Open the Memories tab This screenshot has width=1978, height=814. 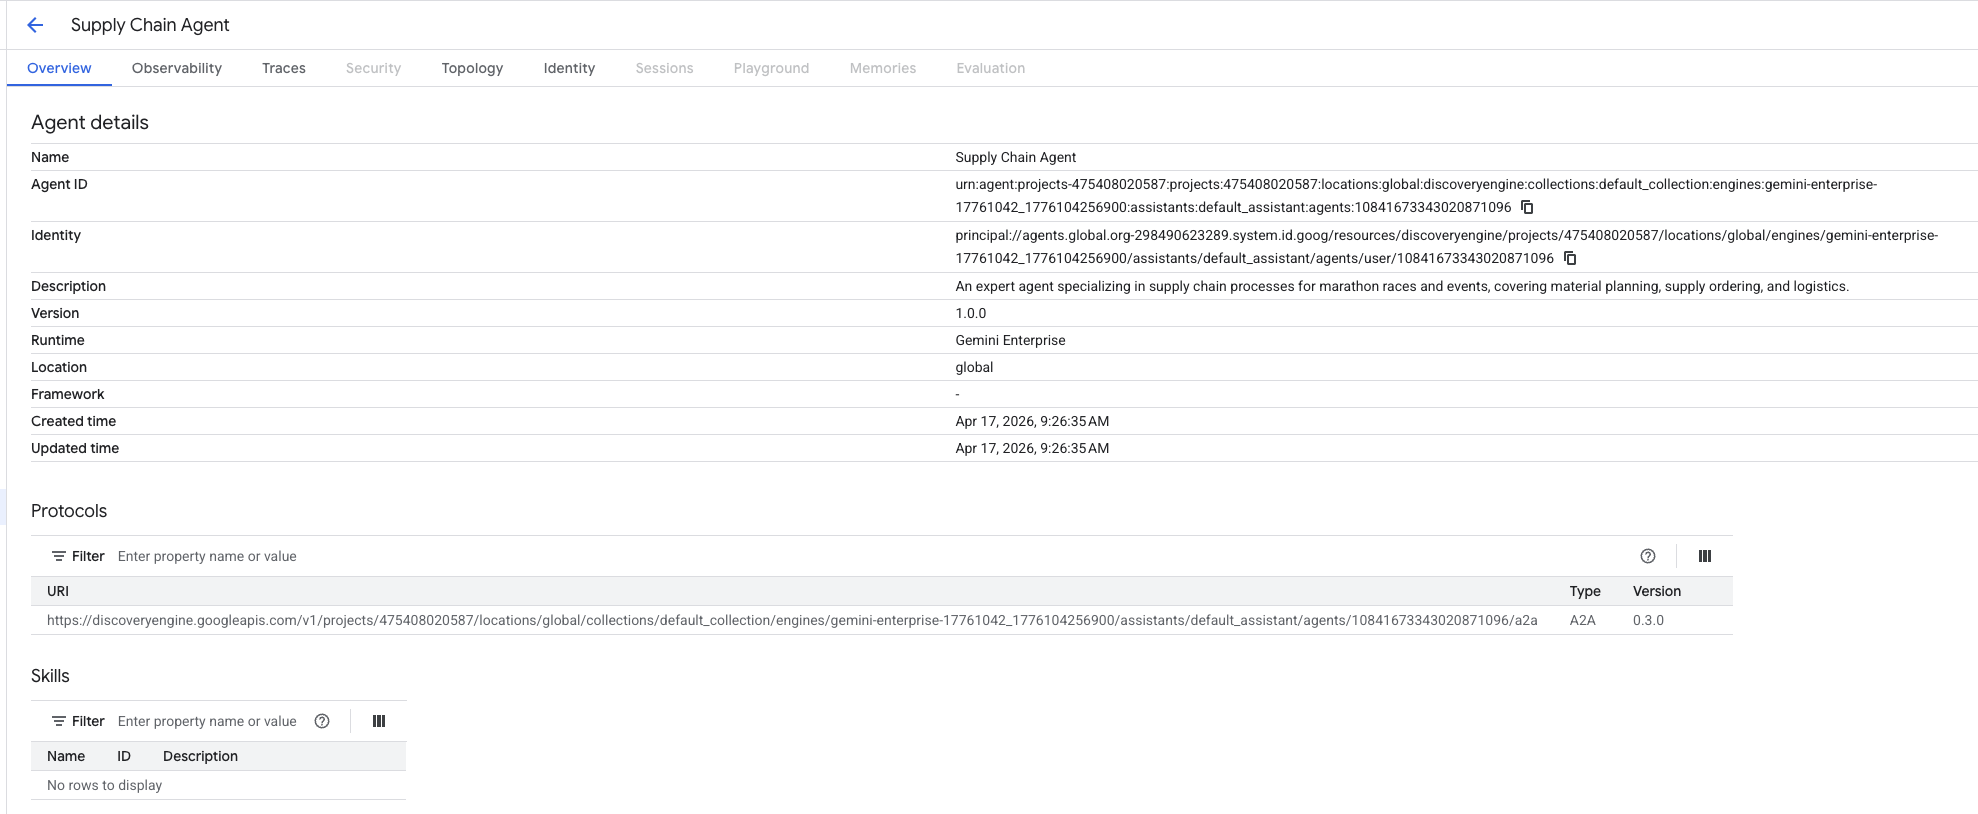click(883, 68)
